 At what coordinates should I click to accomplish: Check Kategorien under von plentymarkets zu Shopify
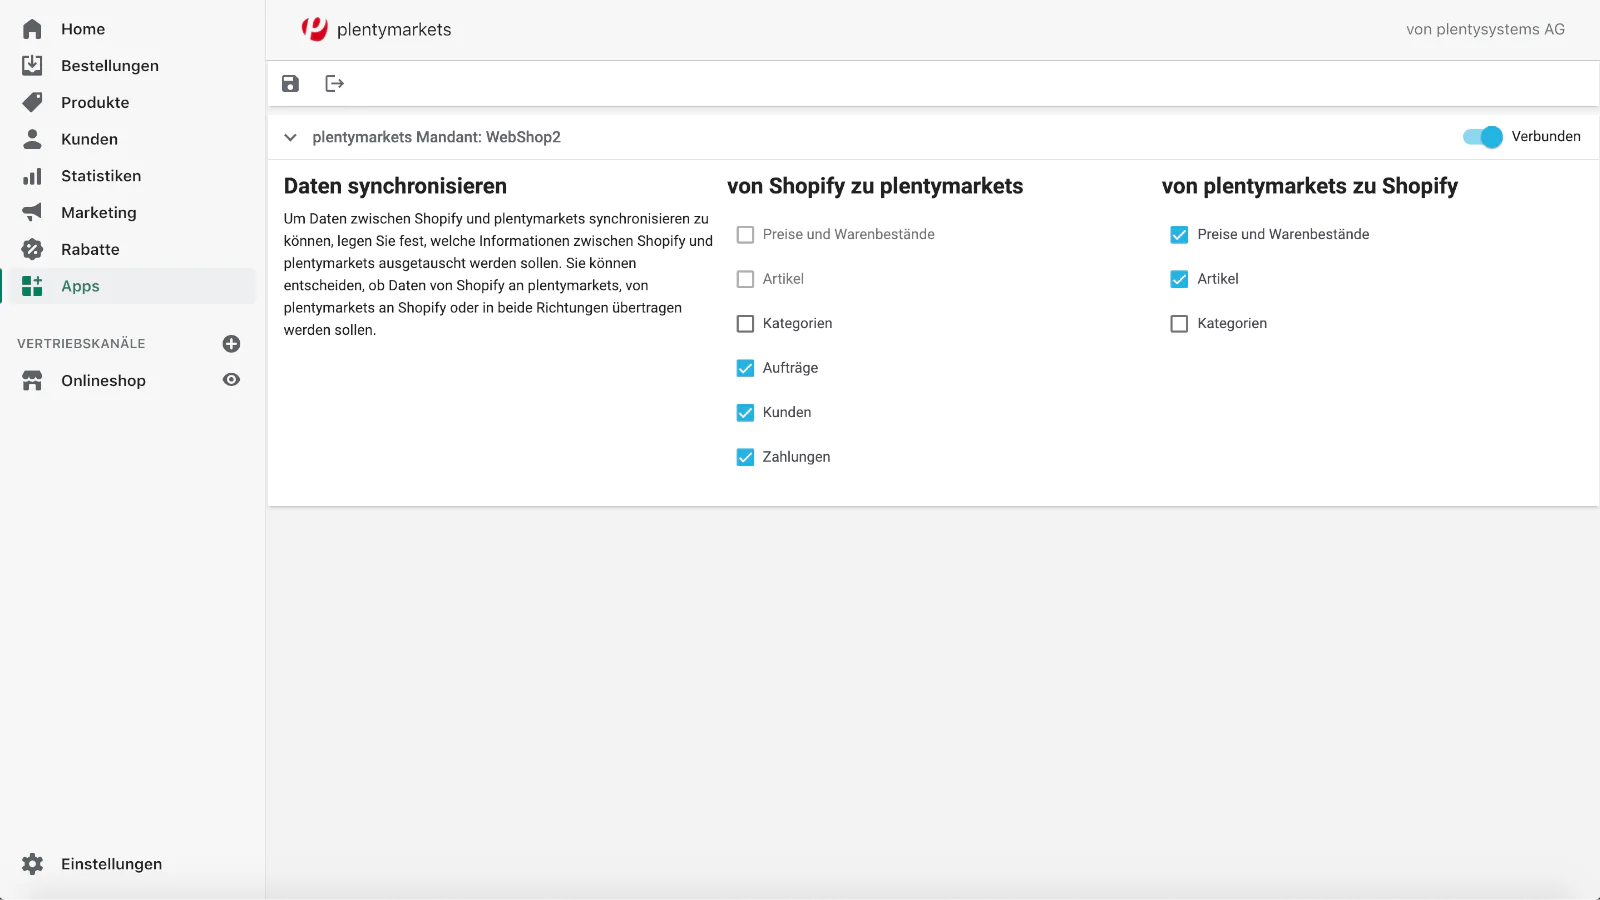point(1179,324)
